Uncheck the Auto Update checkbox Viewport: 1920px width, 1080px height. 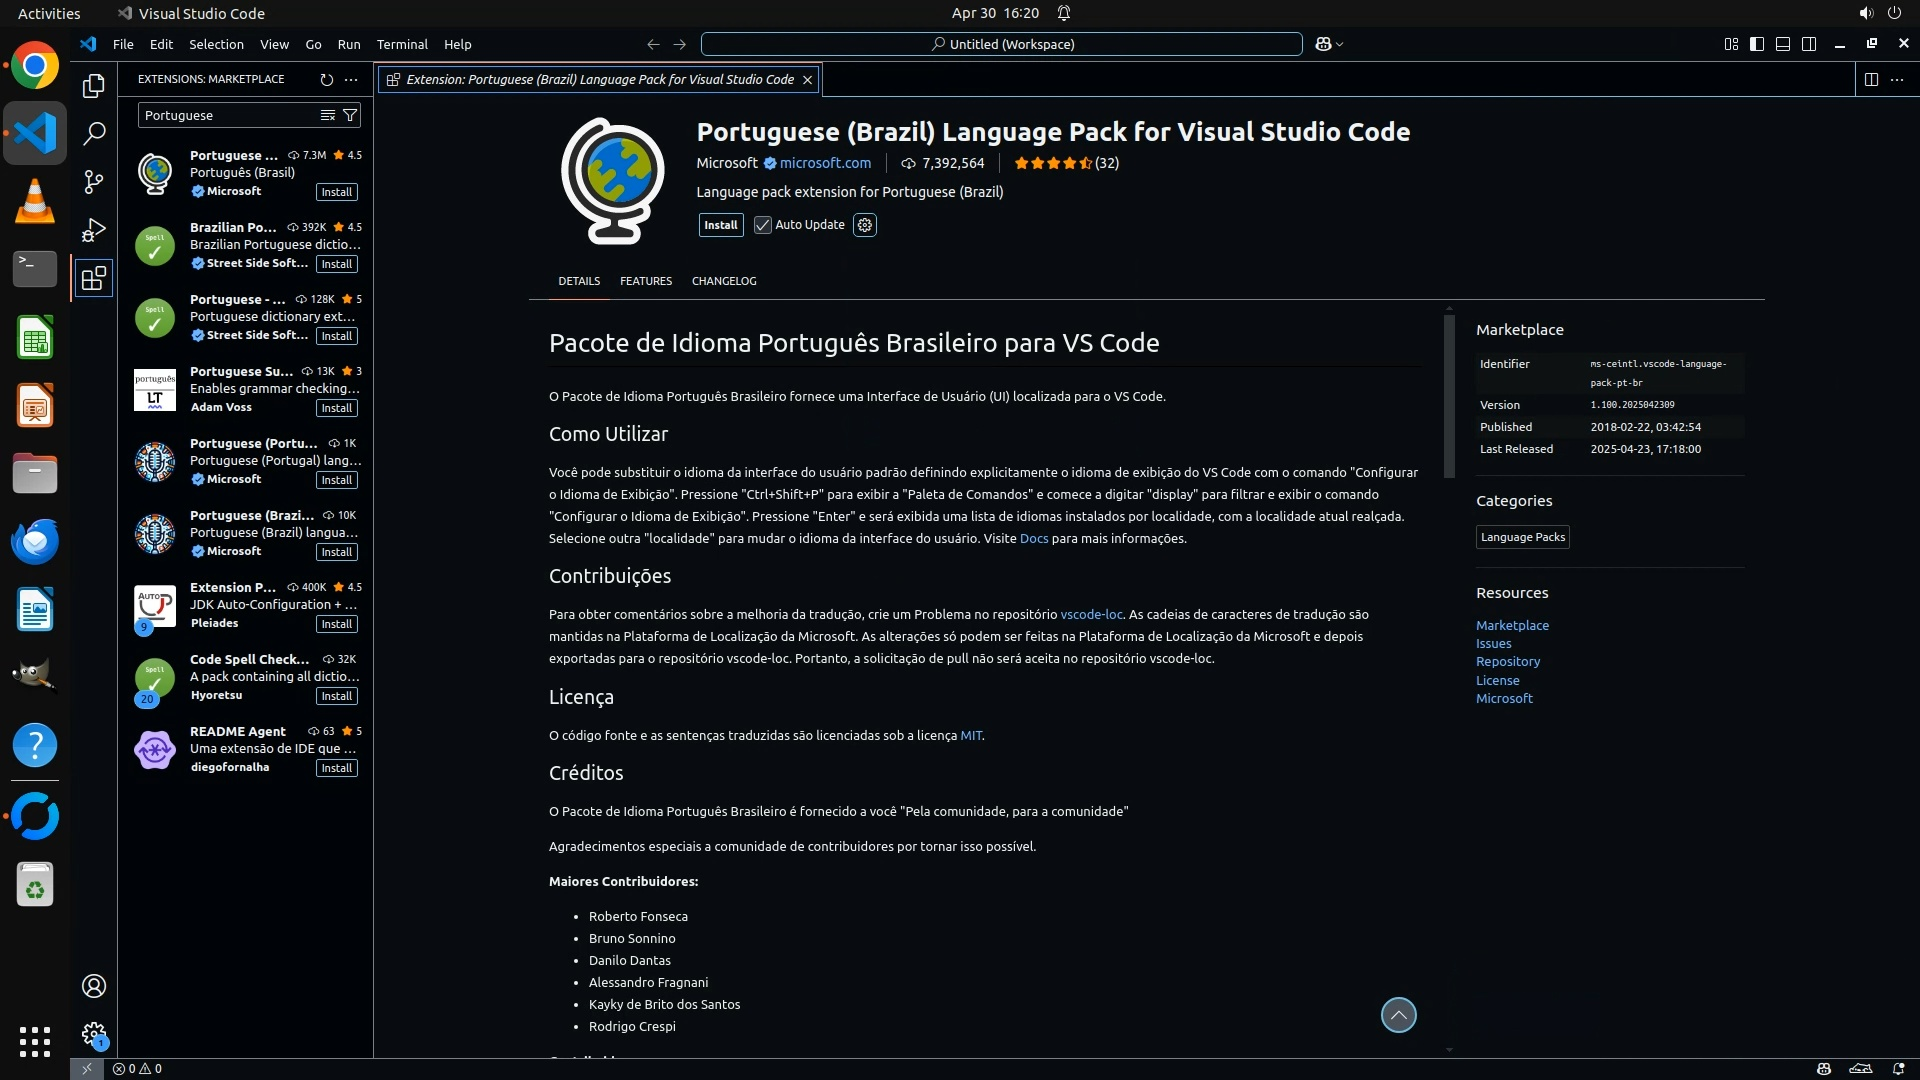(763, 225)
